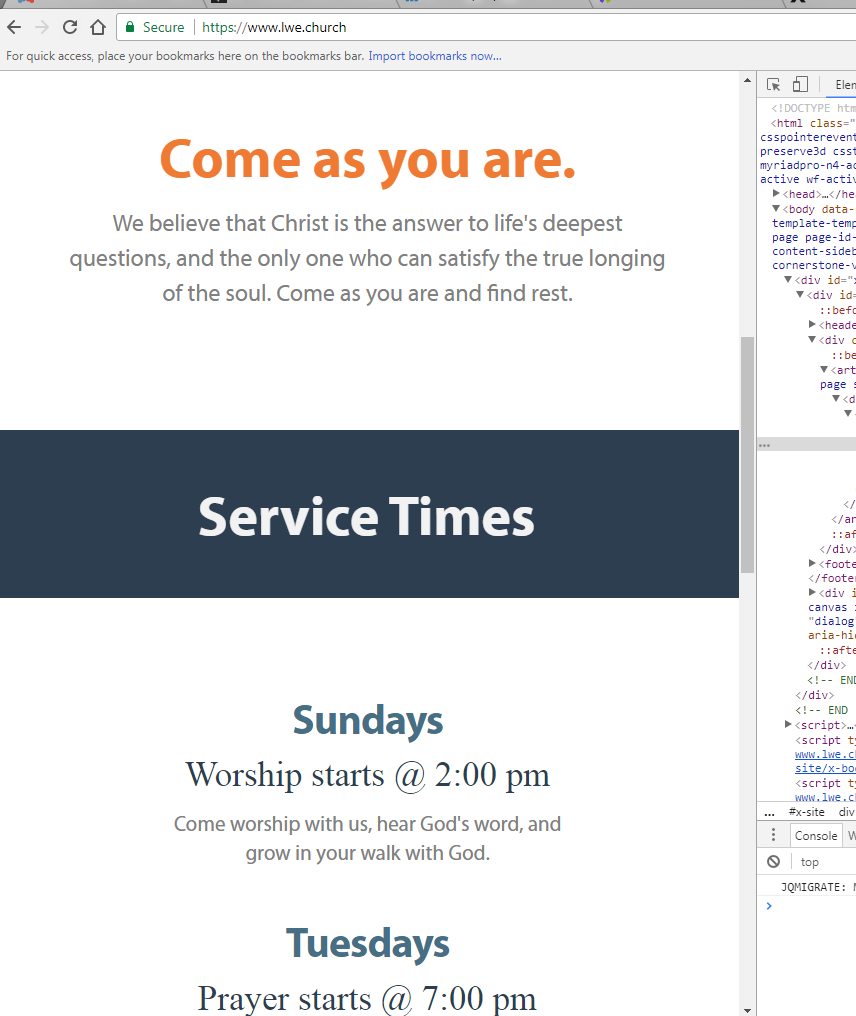
Task: Select the Console drawer tab
Action: 816,835
